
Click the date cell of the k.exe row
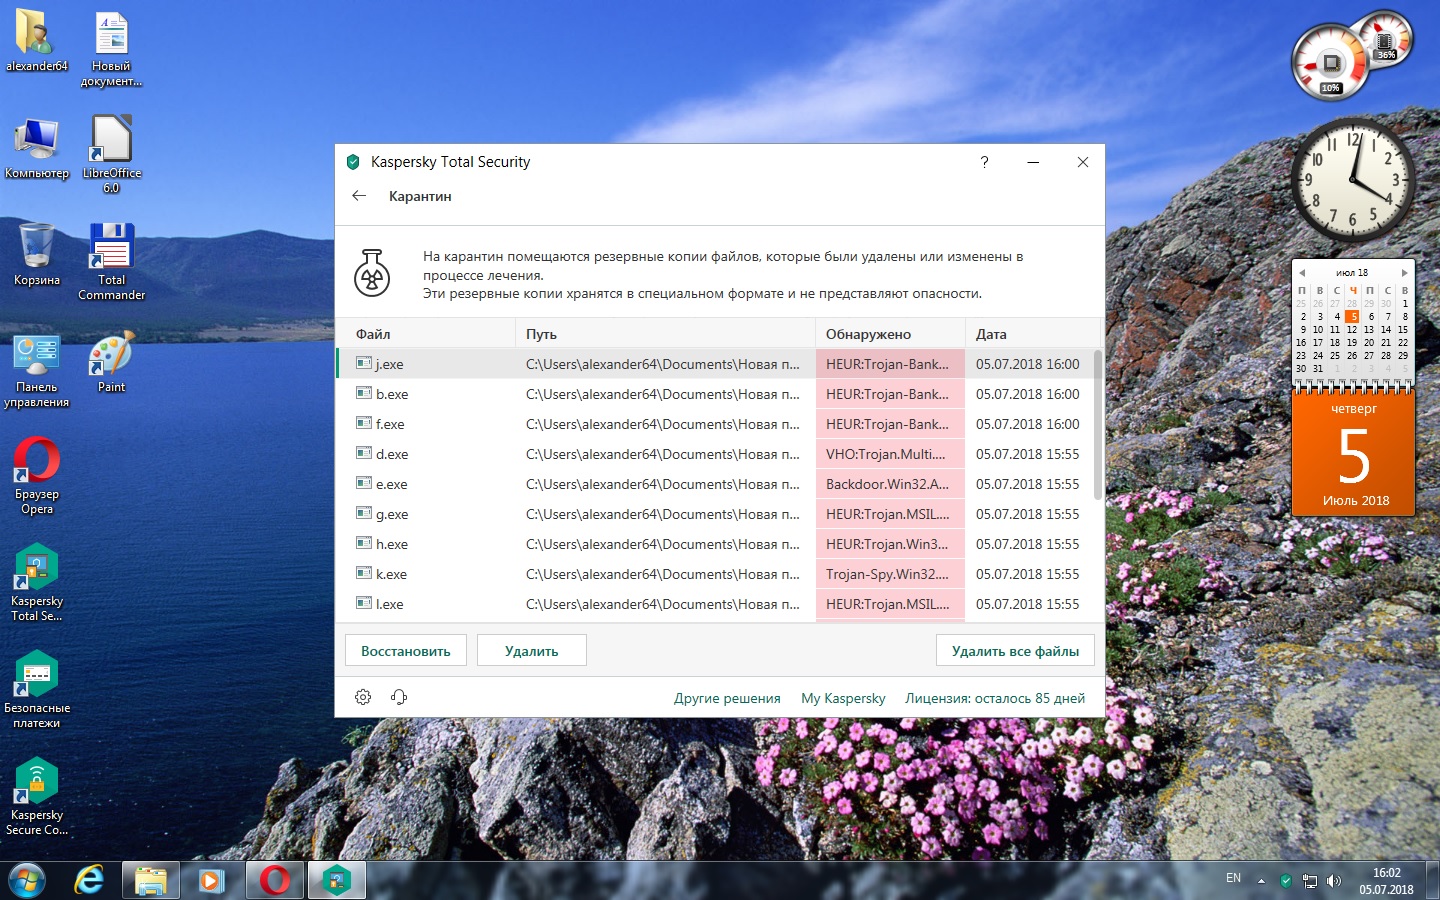coord(1030,574)
